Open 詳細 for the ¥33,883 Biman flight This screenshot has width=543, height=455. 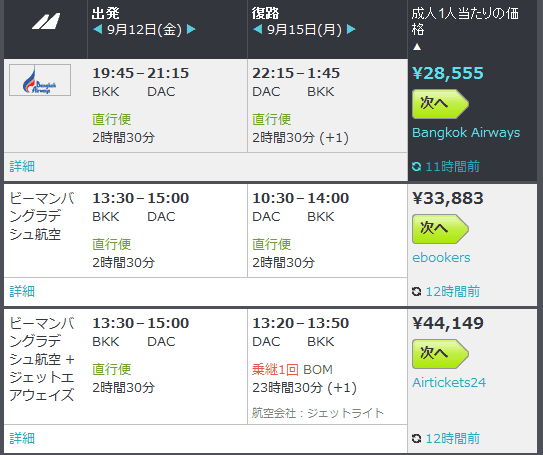coord(22,292)
